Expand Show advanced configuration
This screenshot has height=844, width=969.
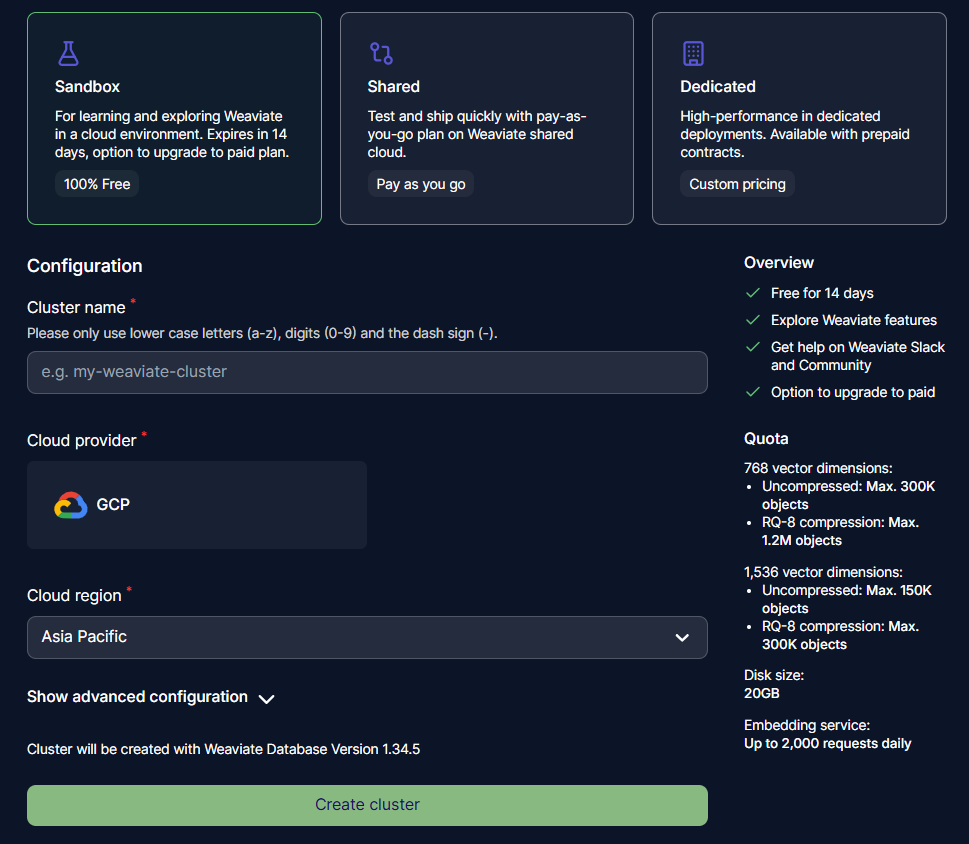click(138, 697)
